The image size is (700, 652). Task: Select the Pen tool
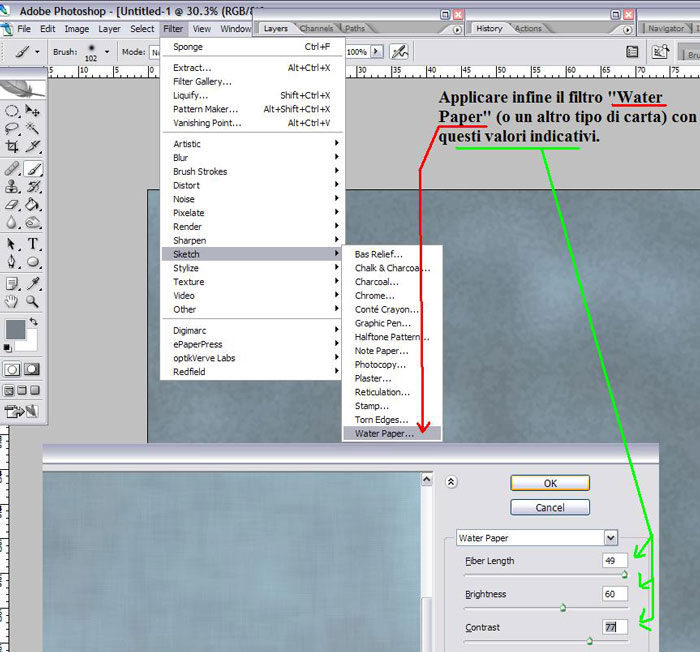pyautogui.click(x=12, y=262)
